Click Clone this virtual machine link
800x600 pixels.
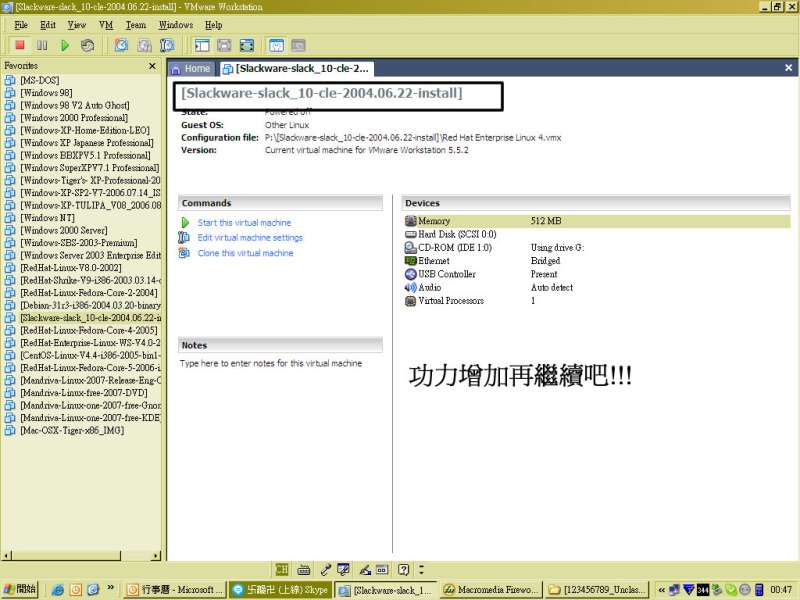point(245,253)
